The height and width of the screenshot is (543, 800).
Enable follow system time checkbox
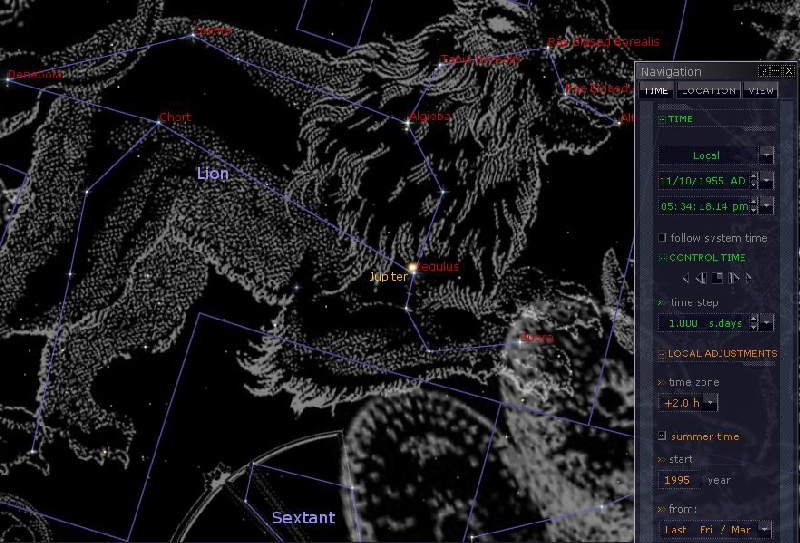click(662, 238)
